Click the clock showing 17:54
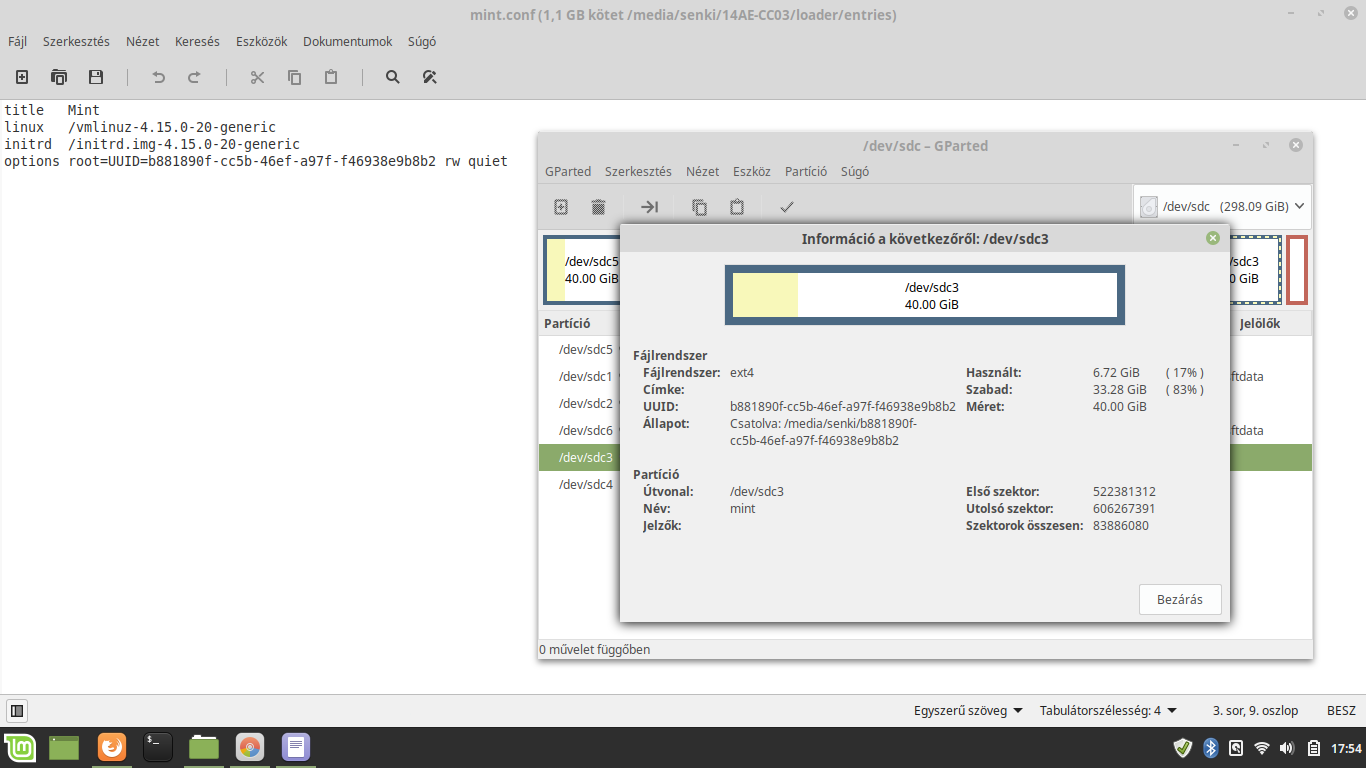The height and width of the screenshot is (768, 1366). pos(1347,748)
